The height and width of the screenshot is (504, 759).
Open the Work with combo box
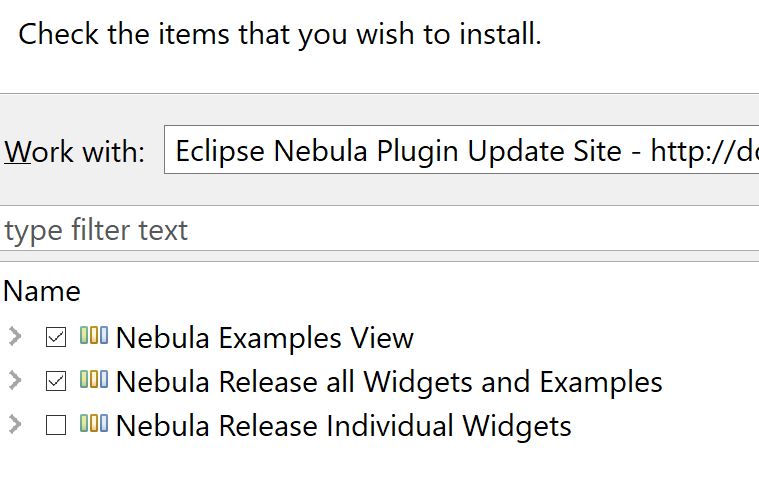click(460, 151)
